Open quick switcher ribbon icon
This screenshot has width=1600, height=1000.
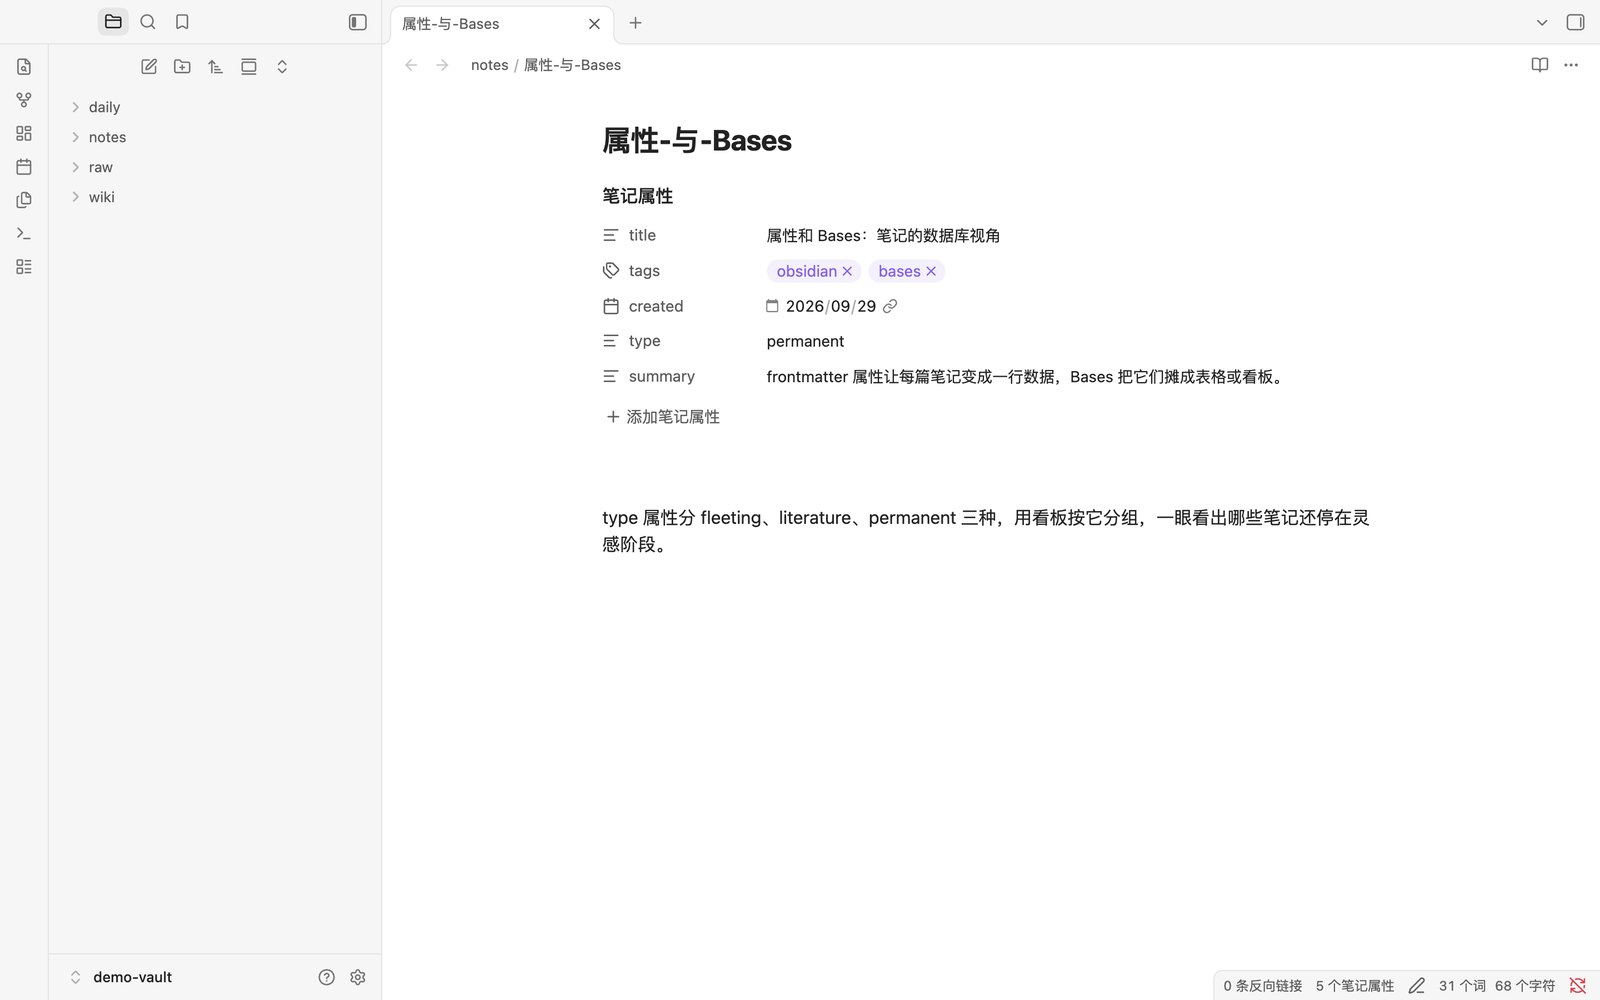[24, 67]
